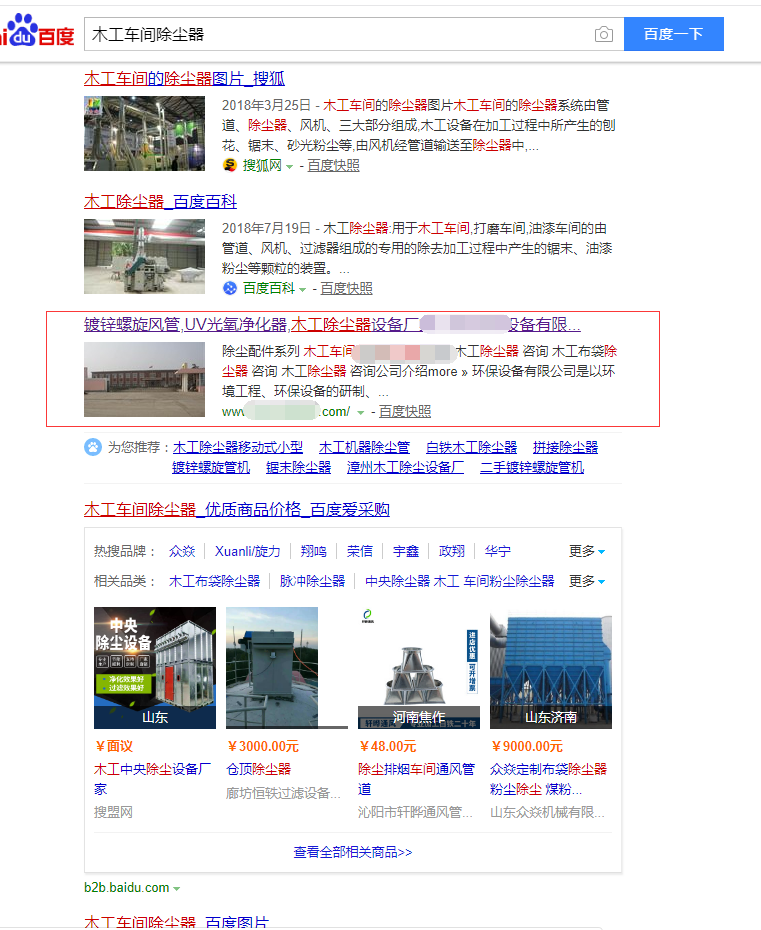Image resolution: width=761 pixels, height=930 pixels.
Task: Expand the dropdown arrow beside 百度百科 source
Action: [x=303, y=289]
